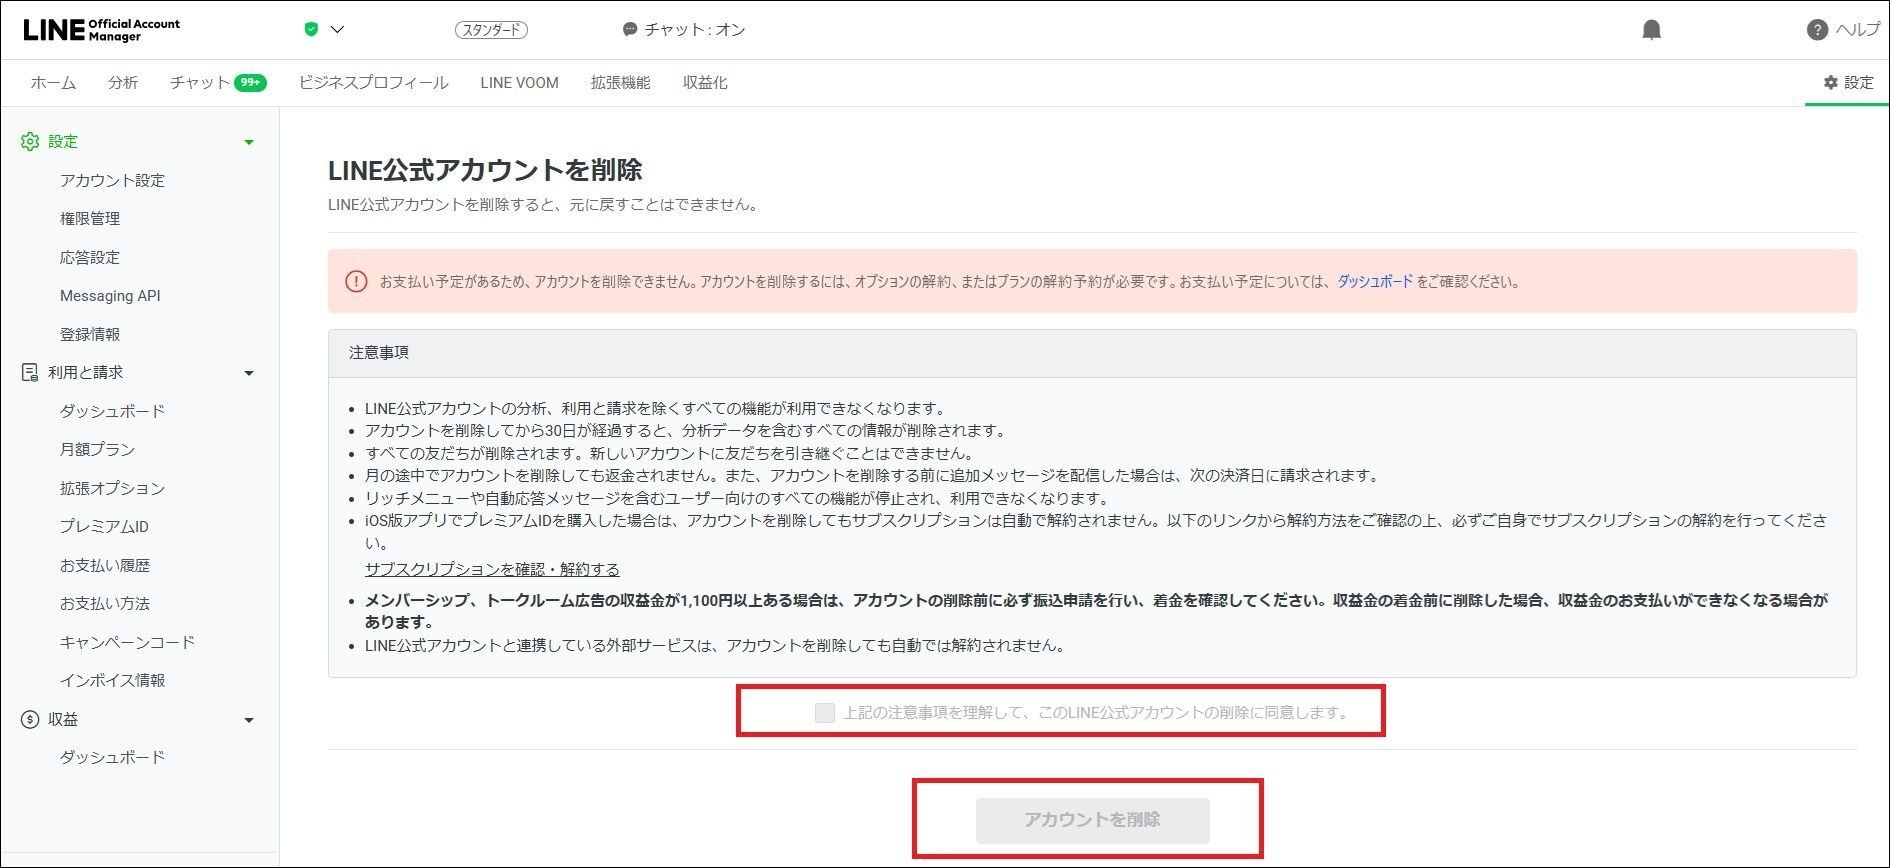The width and height of the screenshot is (1890, 868).
Task: Click the green verified shield icon
Action: point(311,29)
